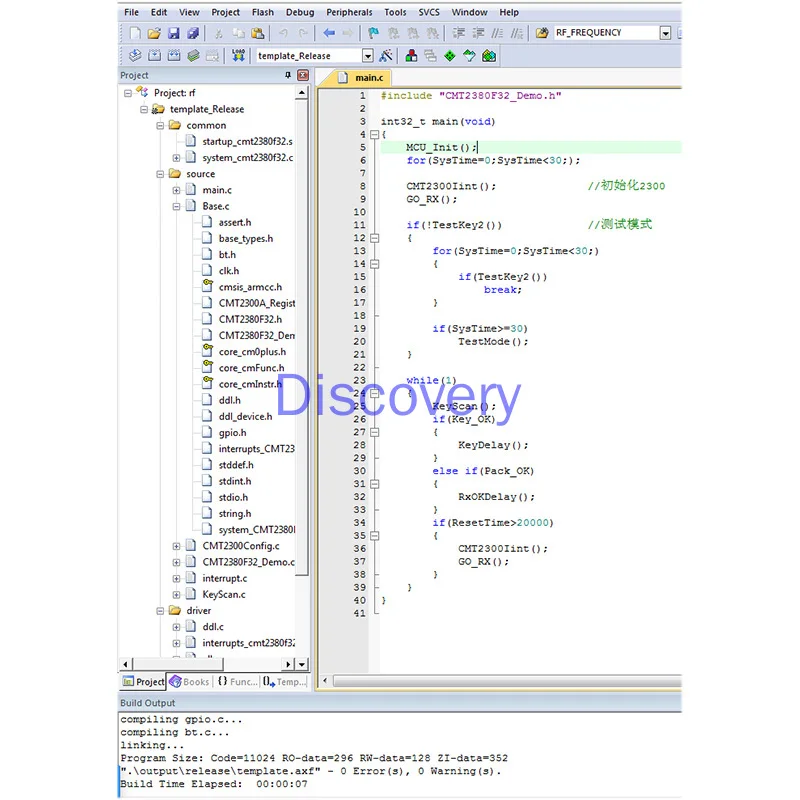
Task: Save the current file with the Save icon
Action: click(x=174, y=33)
